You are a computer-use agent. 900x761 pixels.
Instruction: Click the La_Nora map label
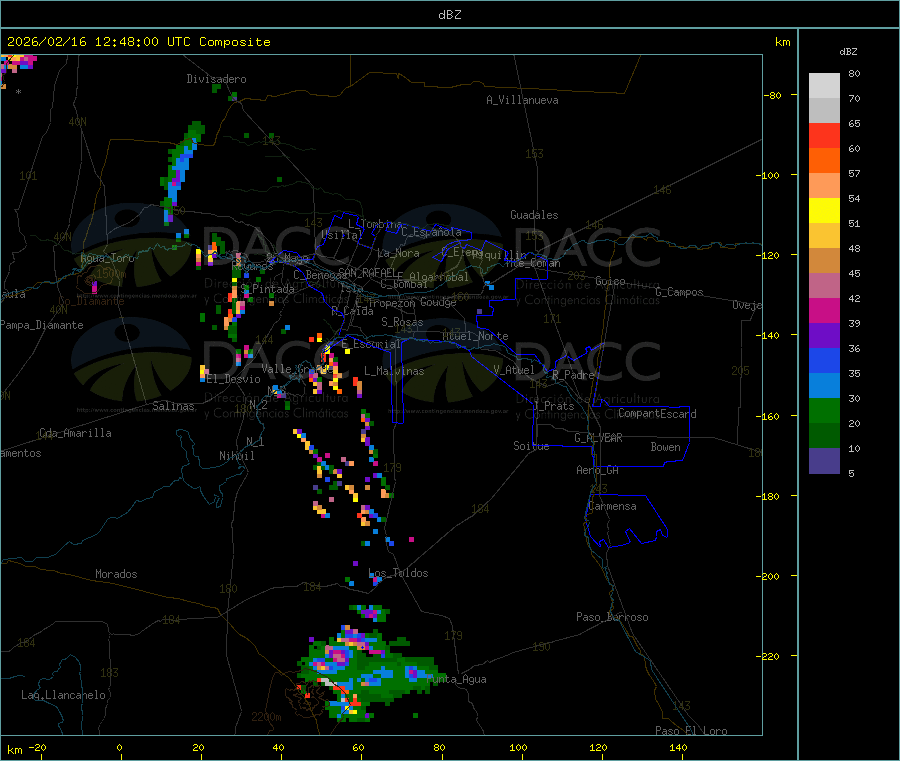pos(398,253)
